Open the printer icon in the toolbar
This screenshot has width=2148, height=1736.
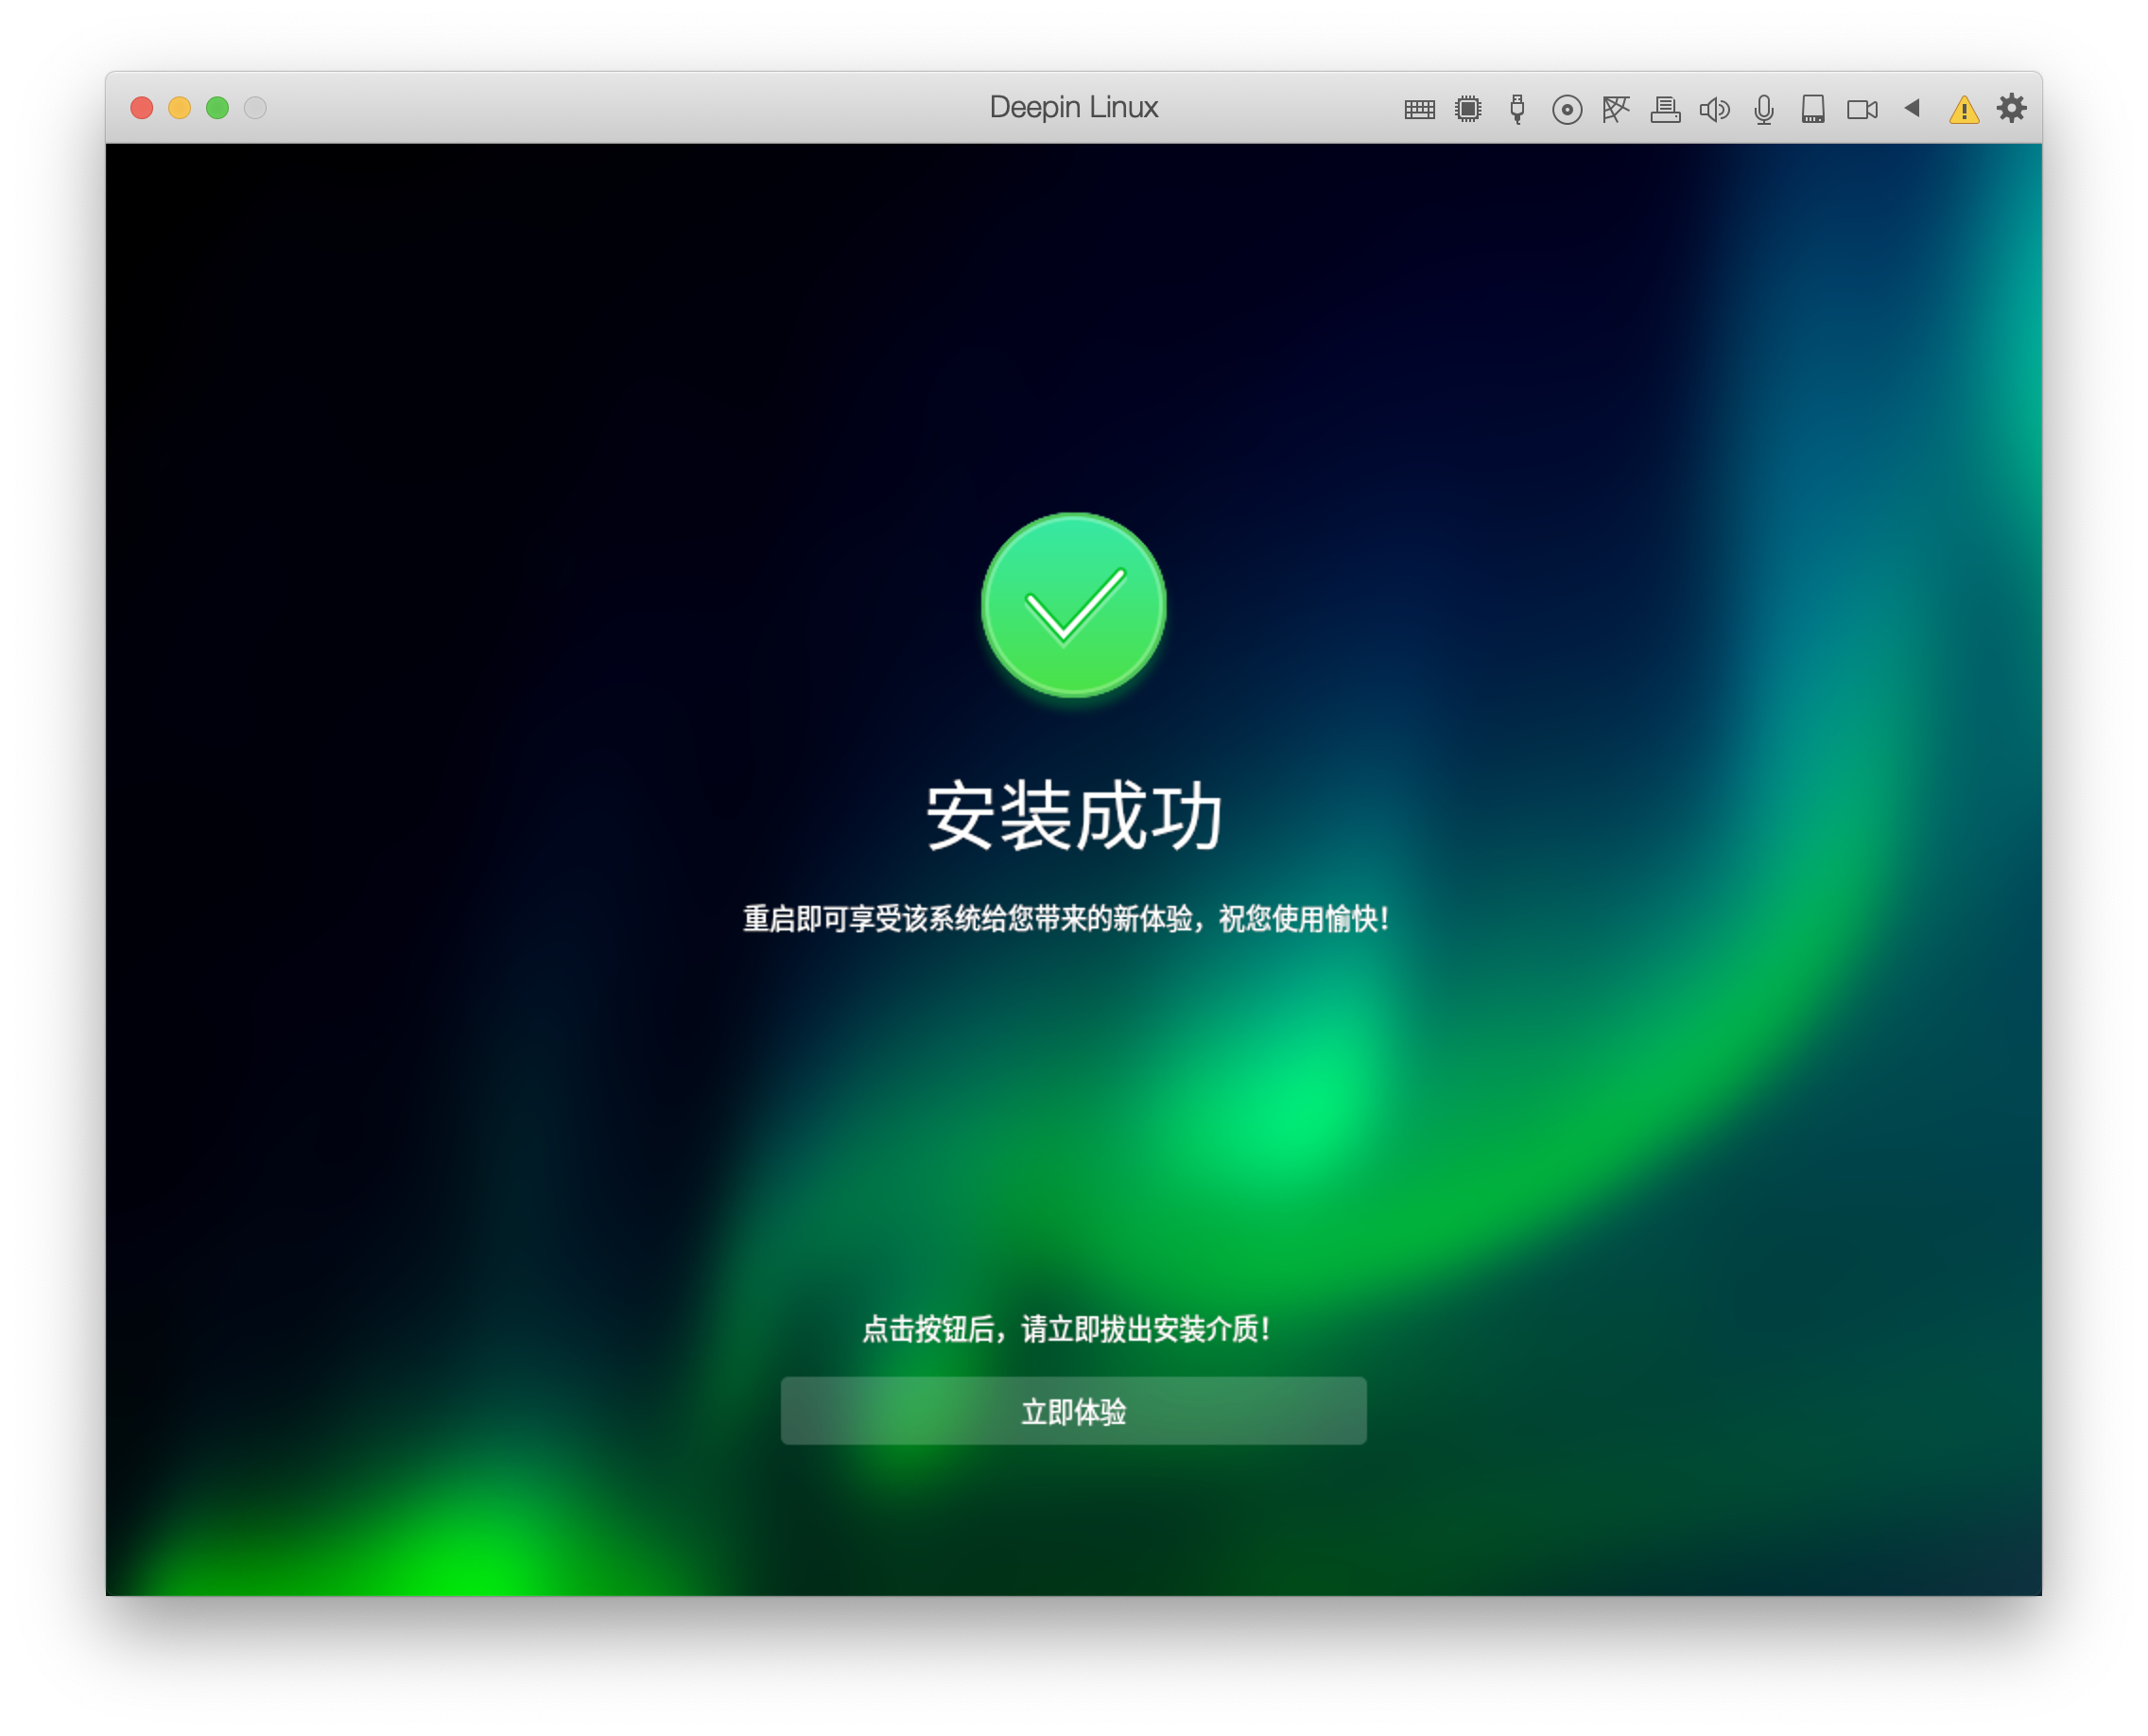coord(1665,109)
